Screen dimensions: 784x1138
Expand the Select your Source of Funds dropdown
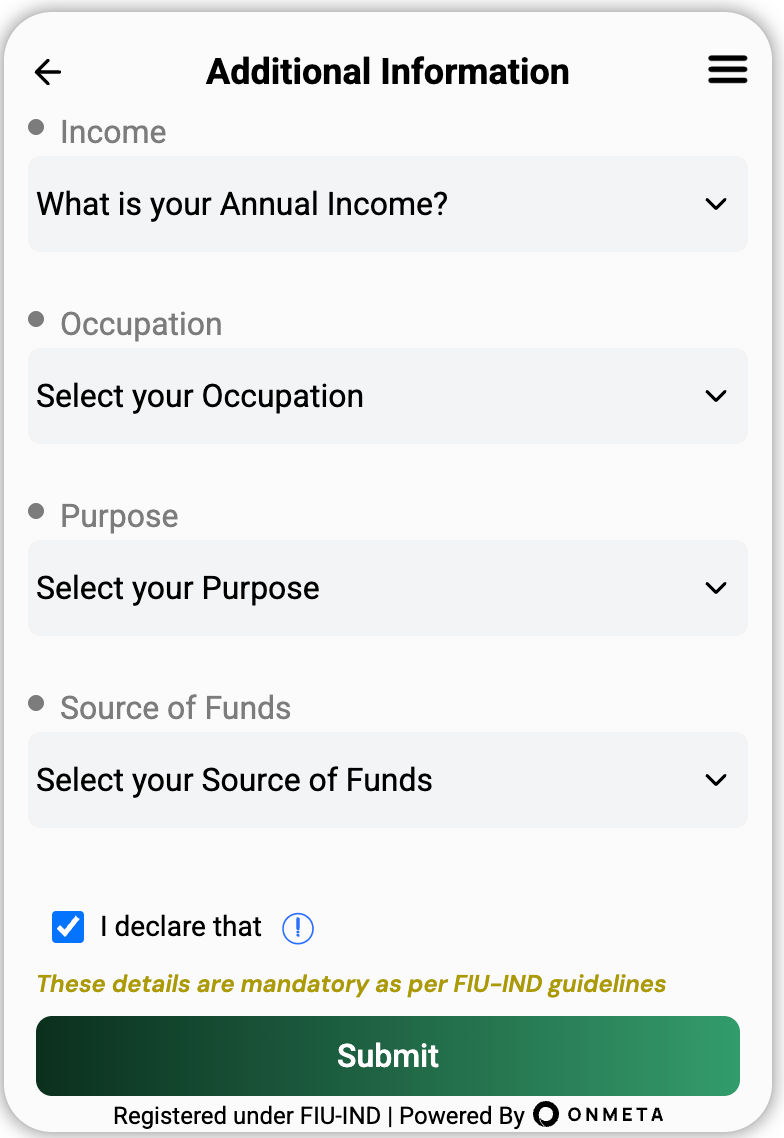tap(388, 780)
